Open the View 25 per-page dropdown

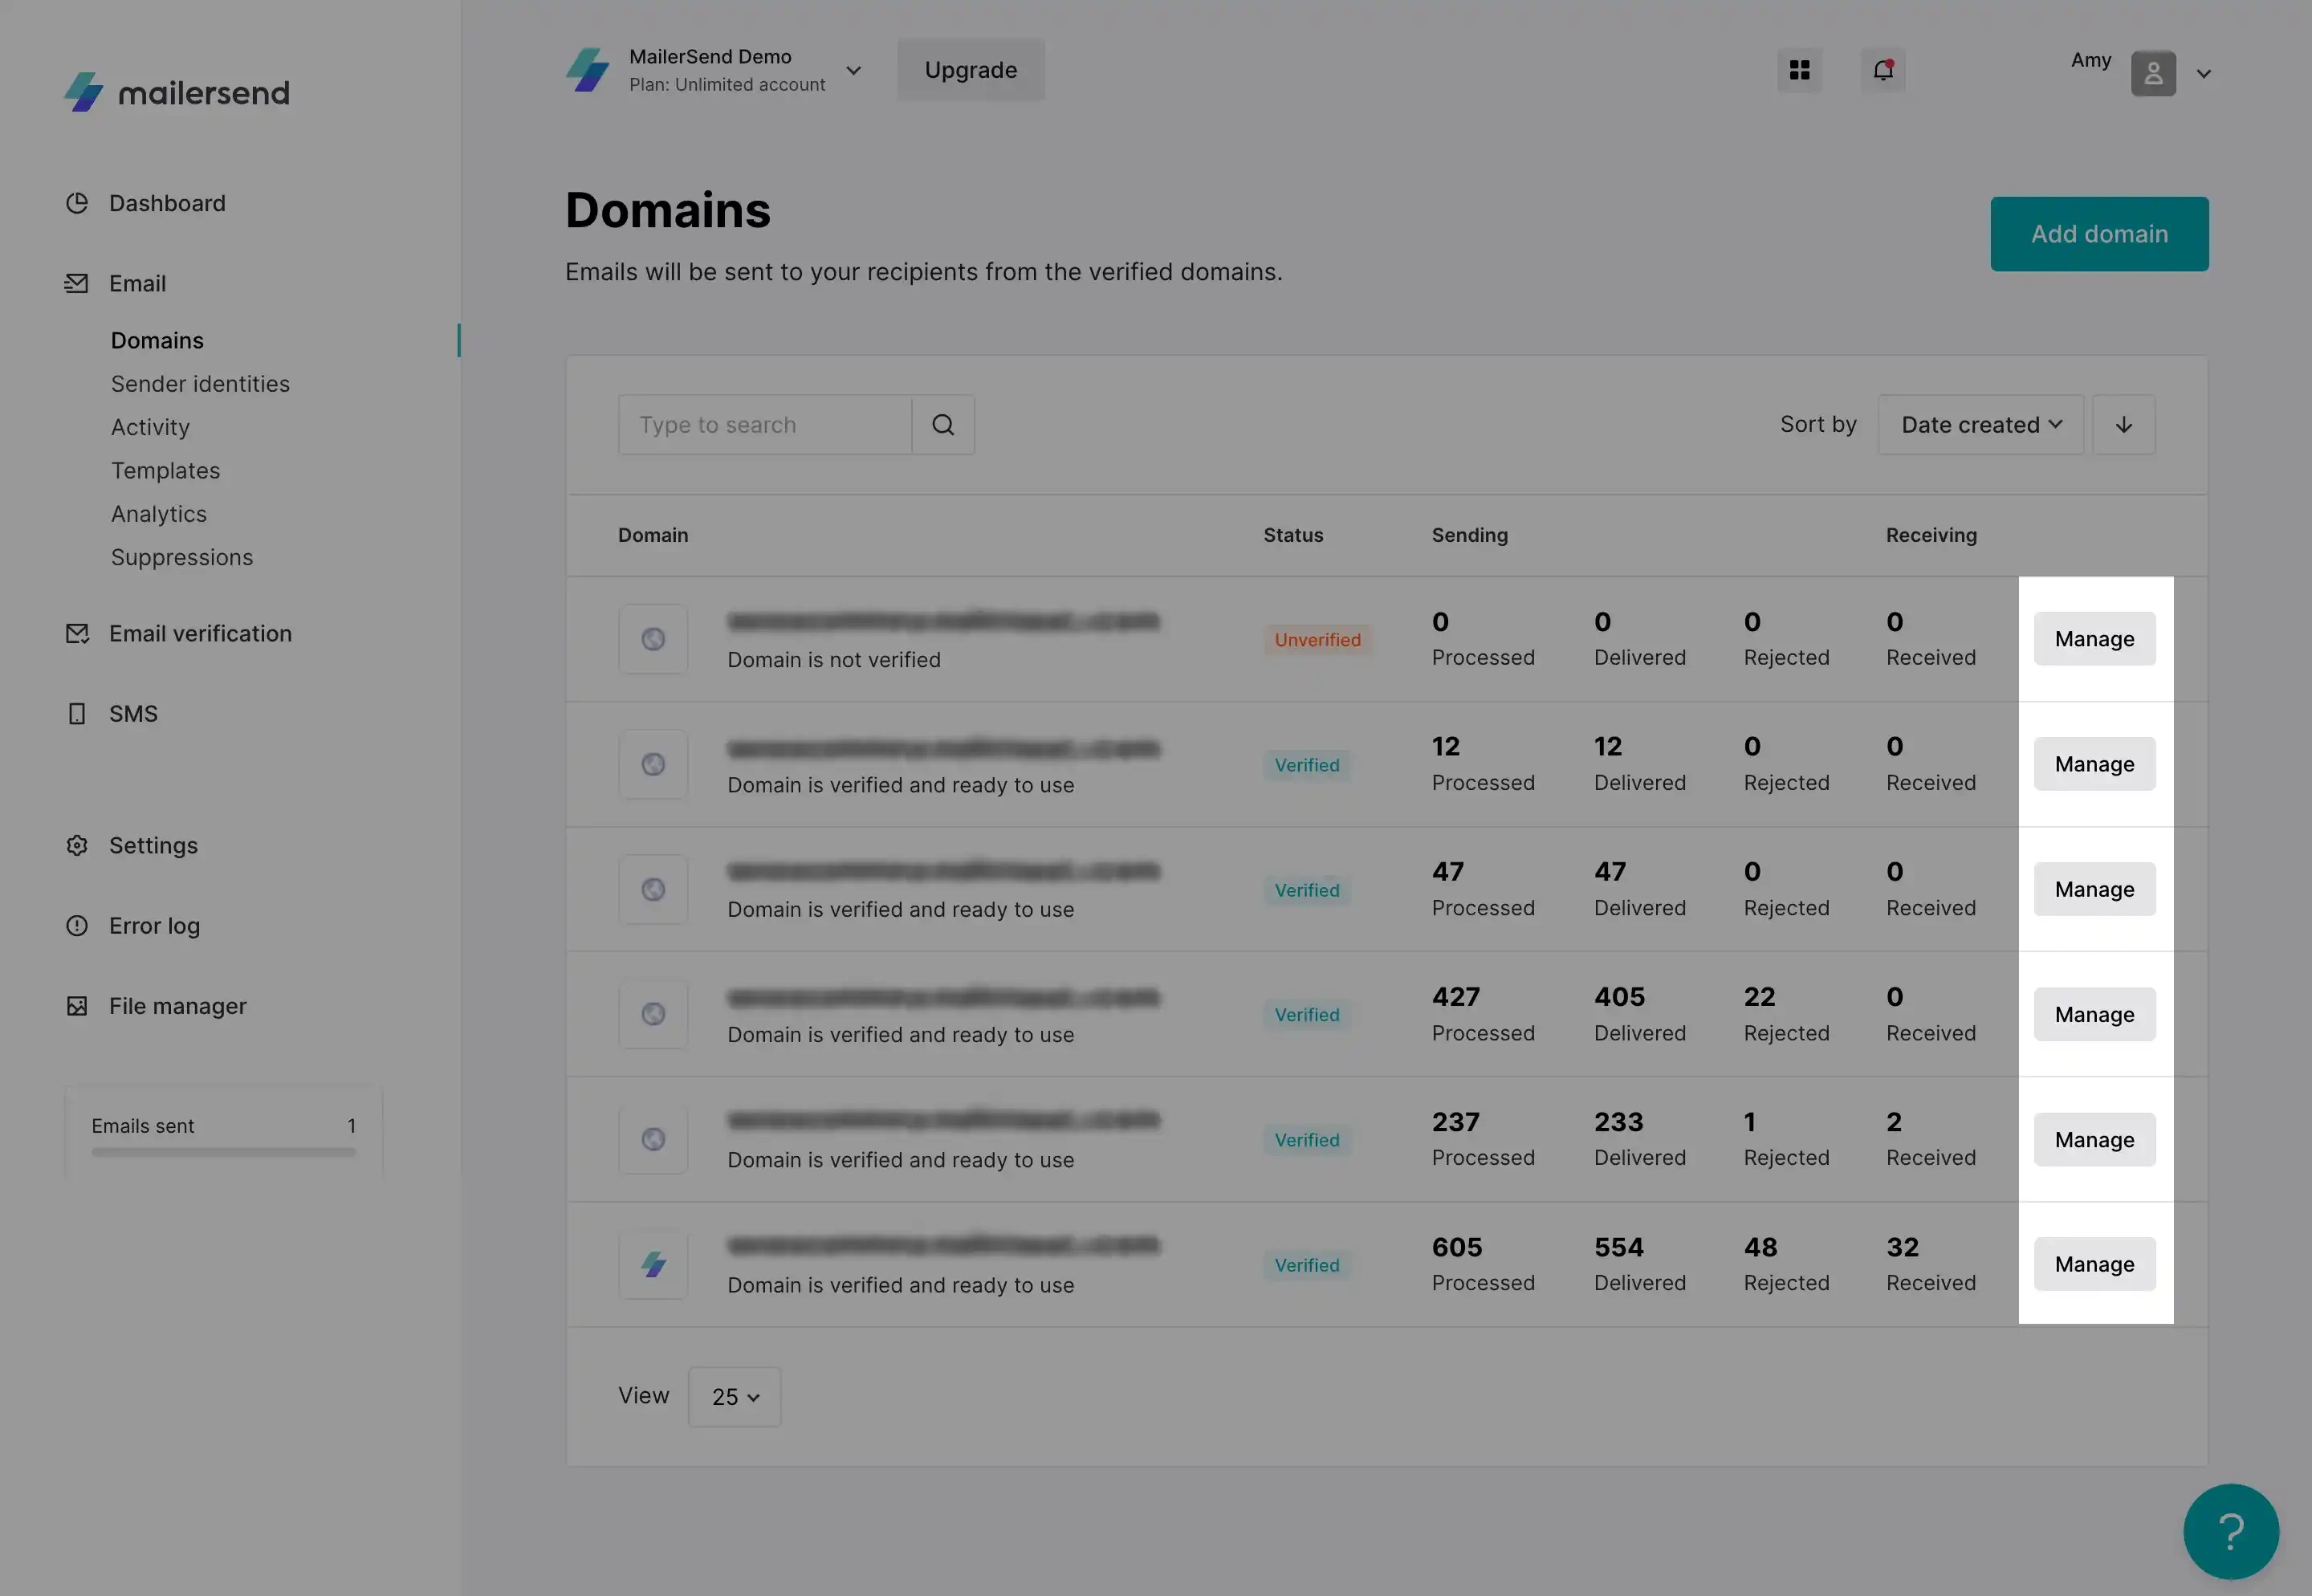point(734,1397)
